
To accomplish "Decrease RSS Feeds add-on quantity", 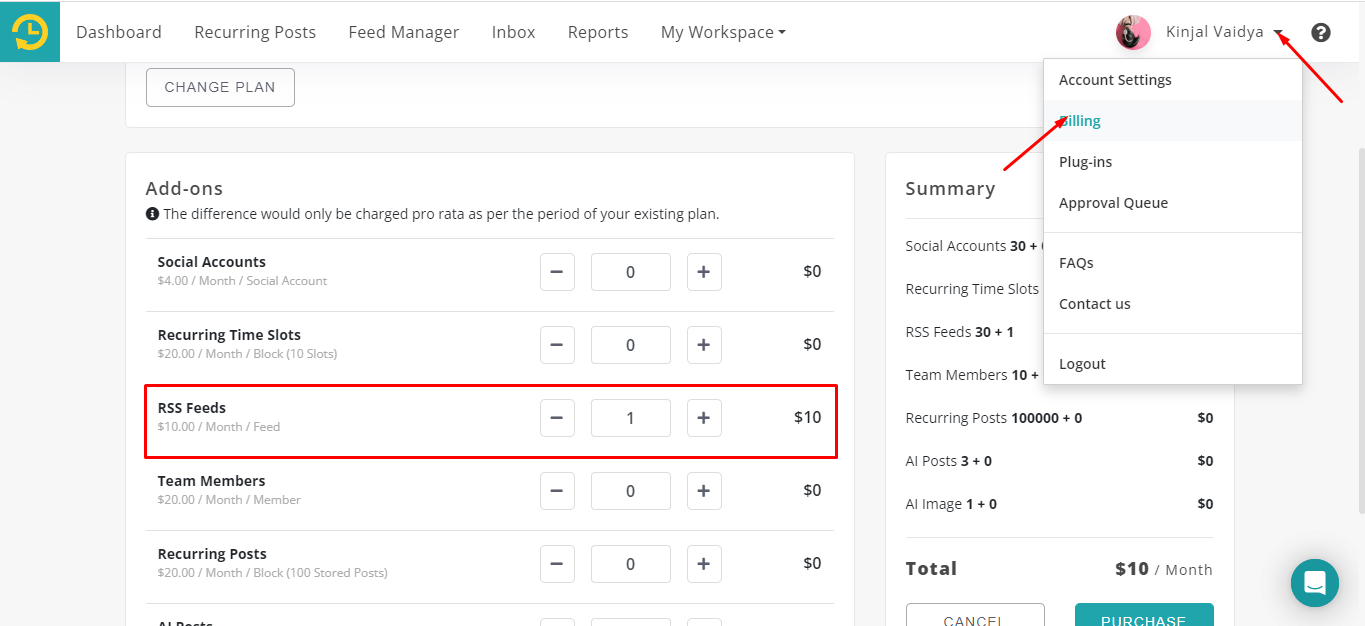I will [557, 418].
